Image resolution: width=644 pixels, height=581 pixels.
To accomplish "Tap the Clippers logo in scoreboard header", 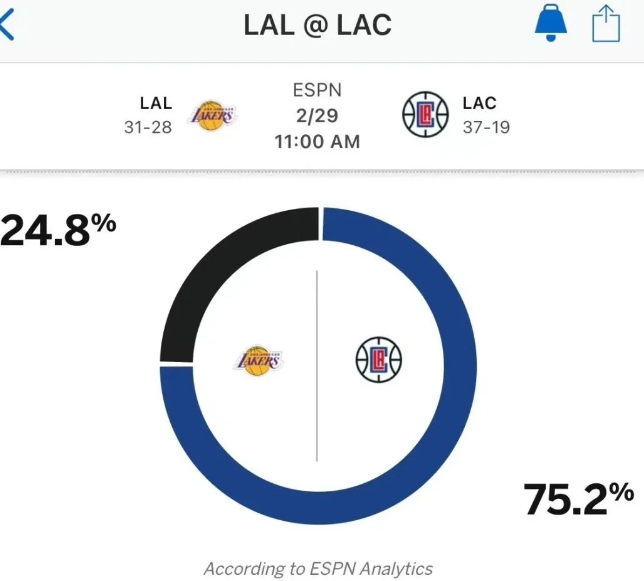I will point(423,115).
